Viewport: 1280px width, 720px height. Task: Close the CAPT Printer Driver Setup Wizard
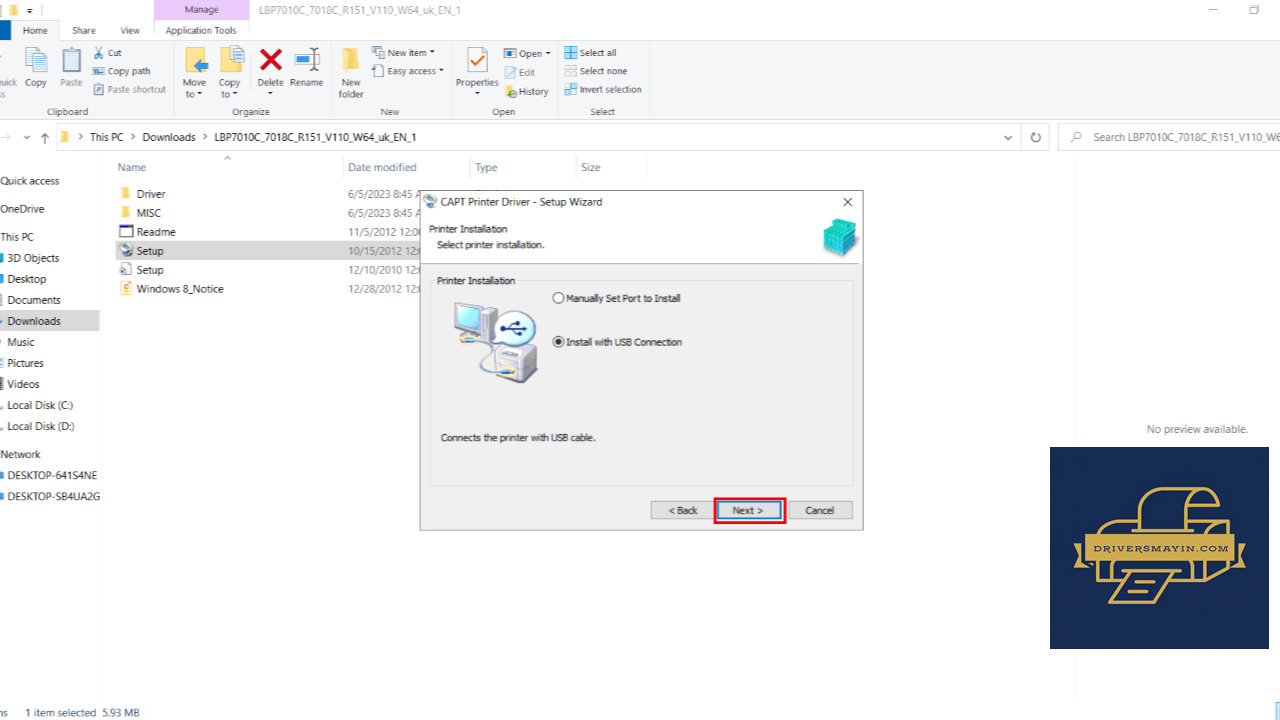click(848, 202)
